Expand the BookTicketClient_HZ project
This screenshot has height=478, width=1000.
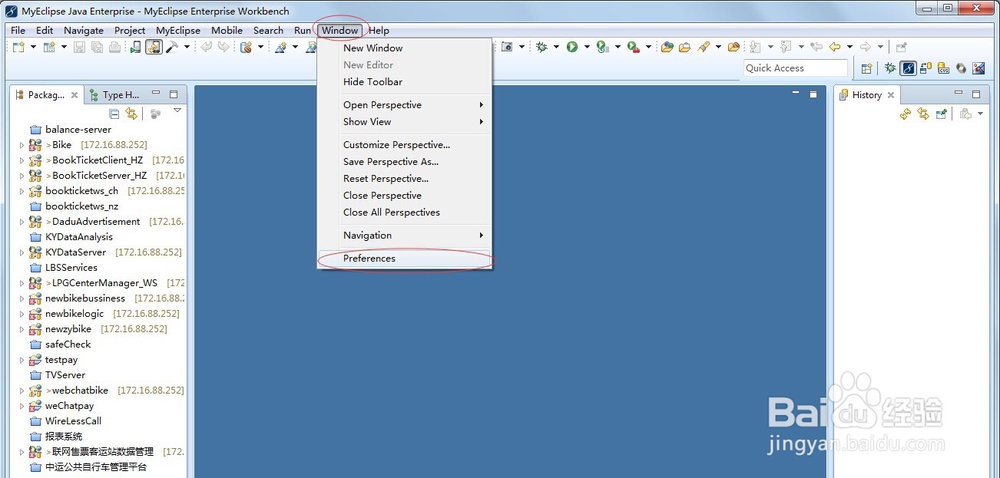22,161
